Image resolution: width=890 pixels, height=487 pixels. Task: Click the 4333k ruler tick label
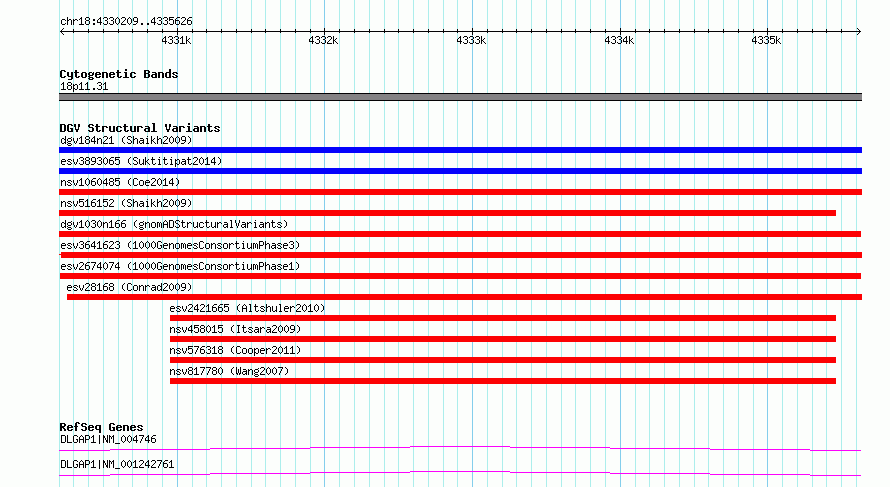point(471,40)
